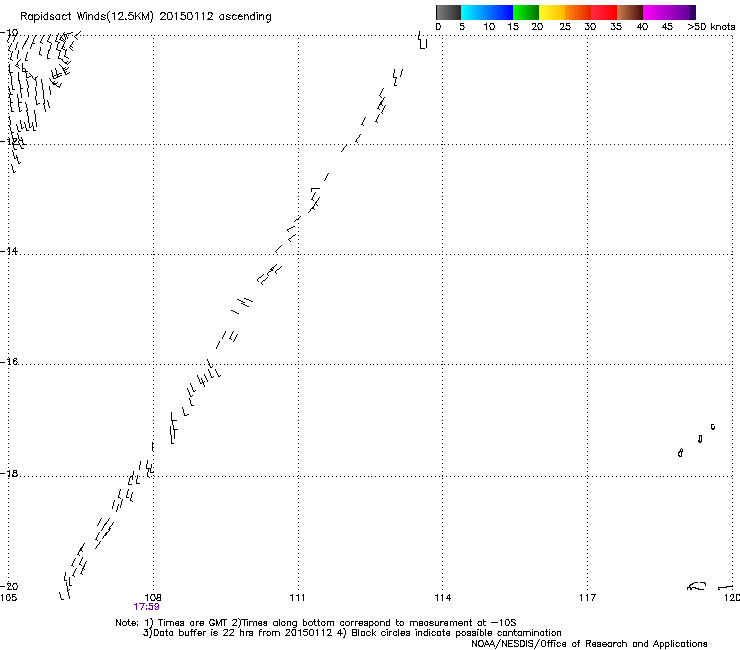740x650 pixels.
Task: Click the NOAA/NESDIS Office of Research credit text
Action: pyautogui.click(x=589, y=644)
